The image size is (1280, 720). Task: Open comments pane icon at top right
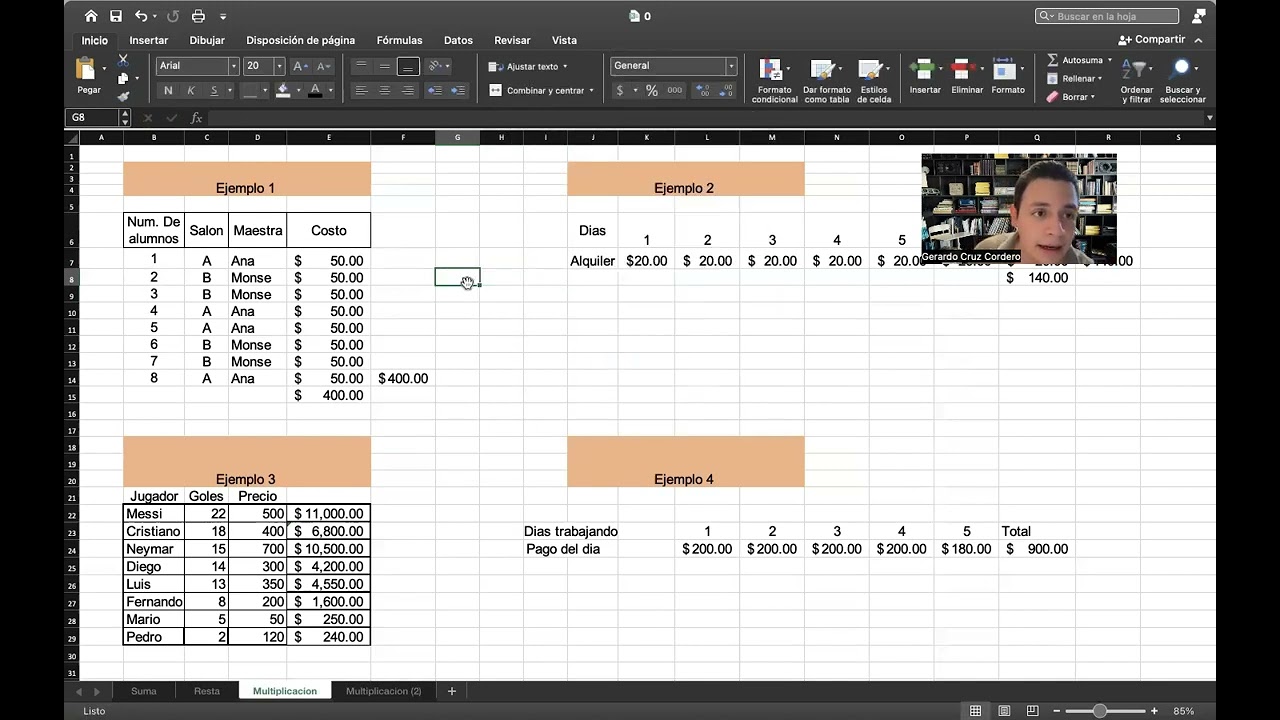(x=1199, y=16)
